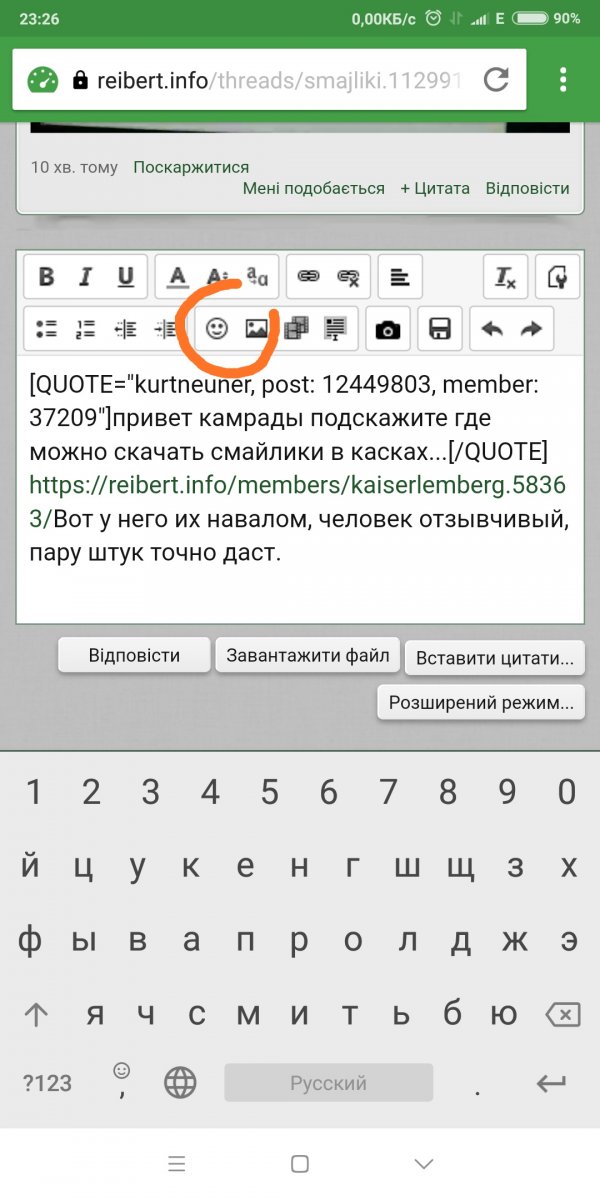Image resolution: width=600 pixels, height=1200 pixels.
Task: Insert a numbered list
Action: [86, 329]
